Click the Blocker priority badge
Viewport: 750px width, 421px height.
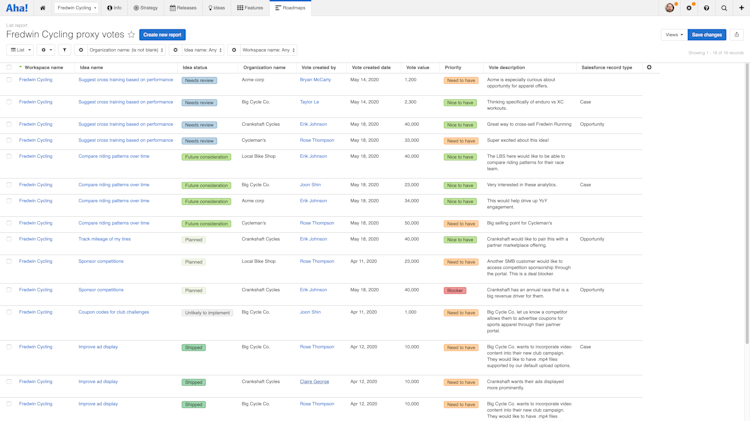click(454, 290)
